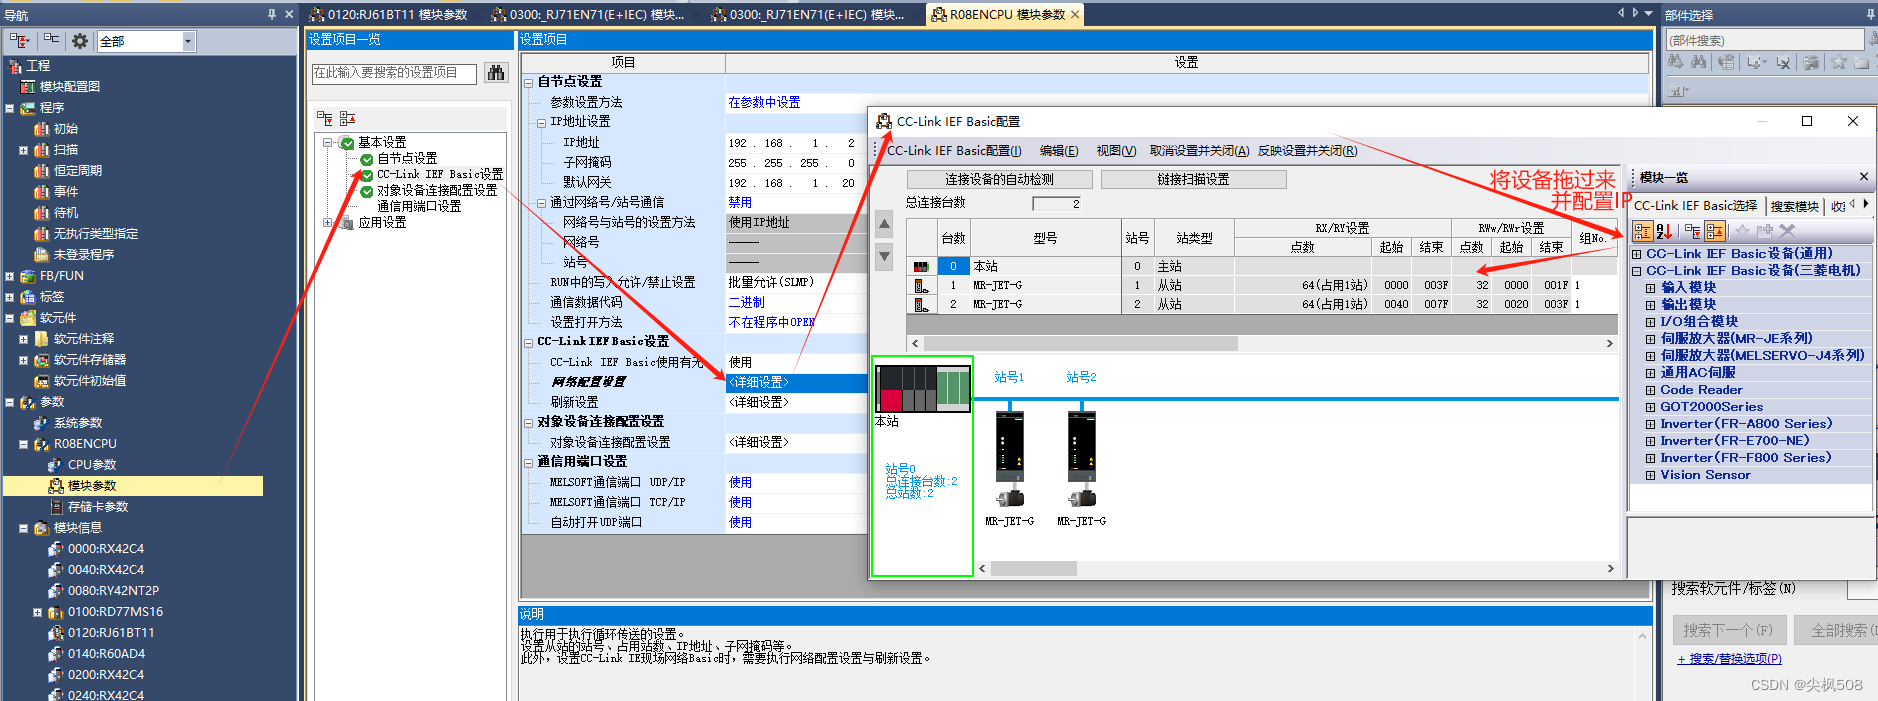Click first binoculars icon in 部件选择 toolbar

tap(1676, 62)
